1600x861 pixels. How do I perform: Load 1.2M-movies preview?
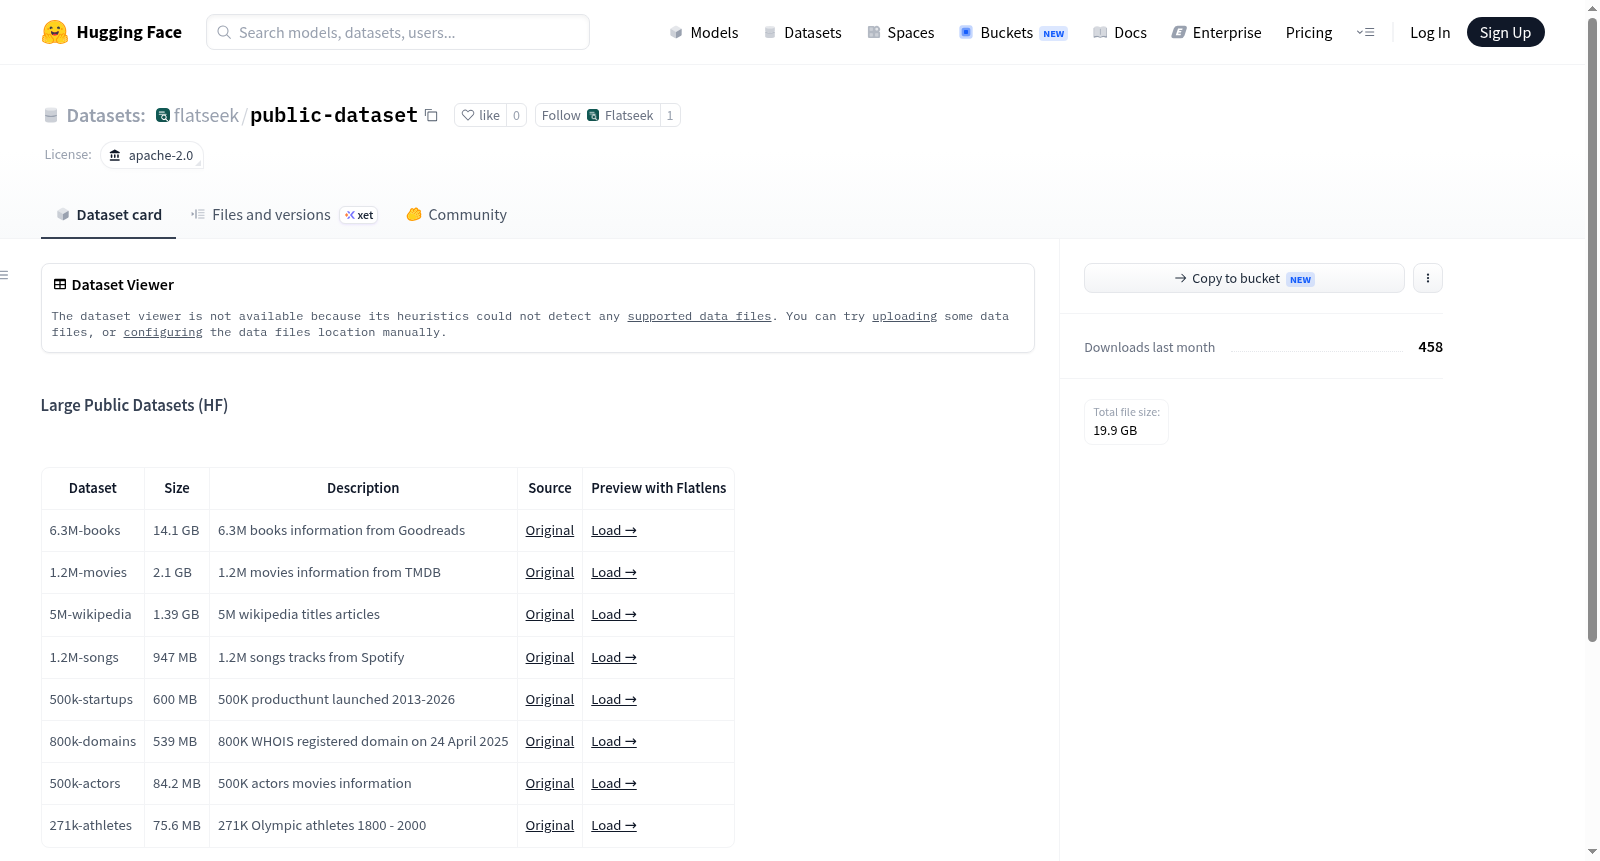[x=614, y=572]
